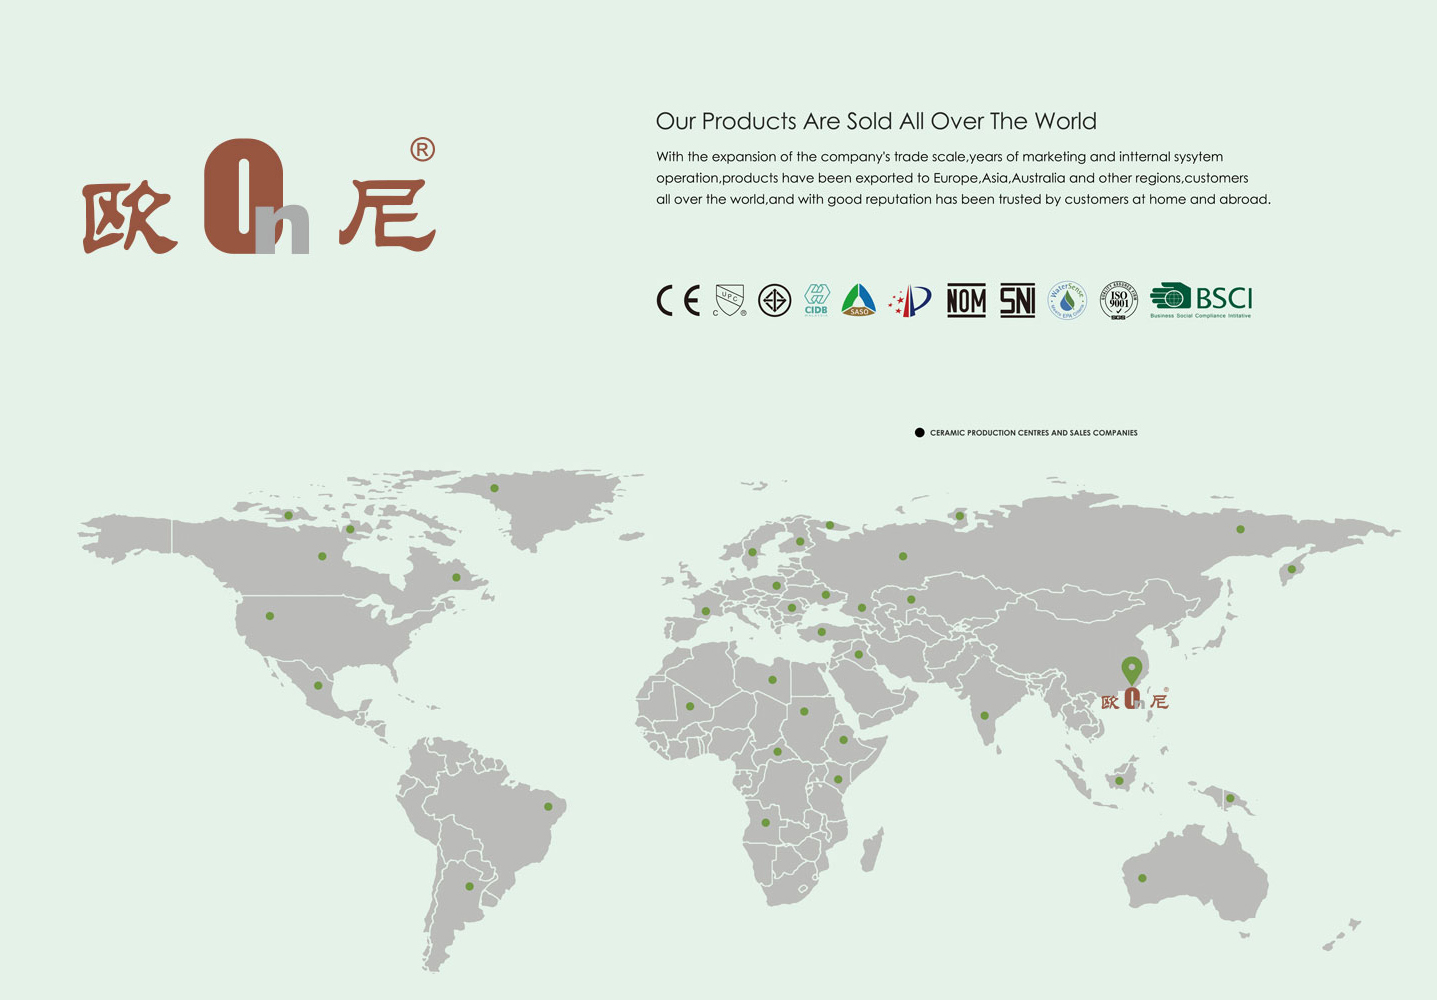Open the CSA certification logo

[775, 300]
